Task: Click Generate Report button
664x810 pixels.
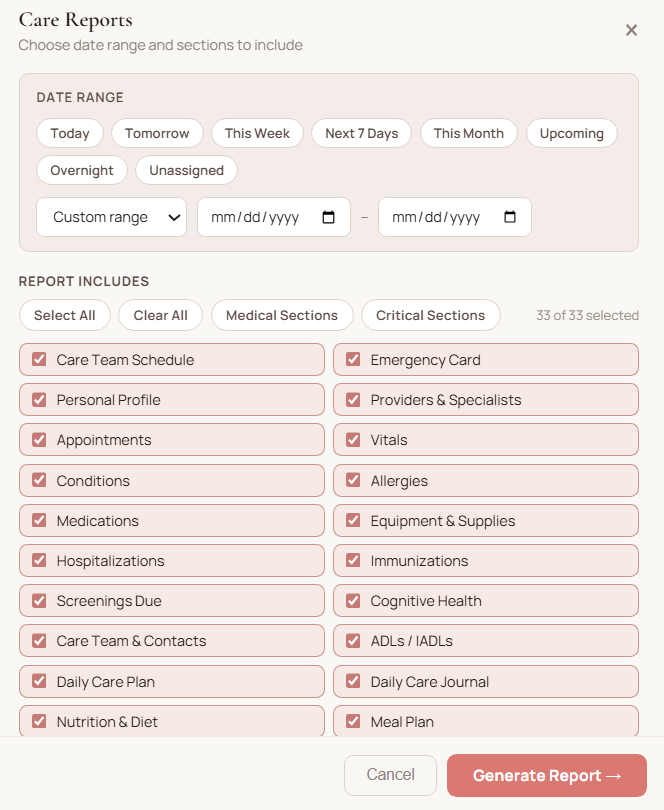Action: coord(547,775)
